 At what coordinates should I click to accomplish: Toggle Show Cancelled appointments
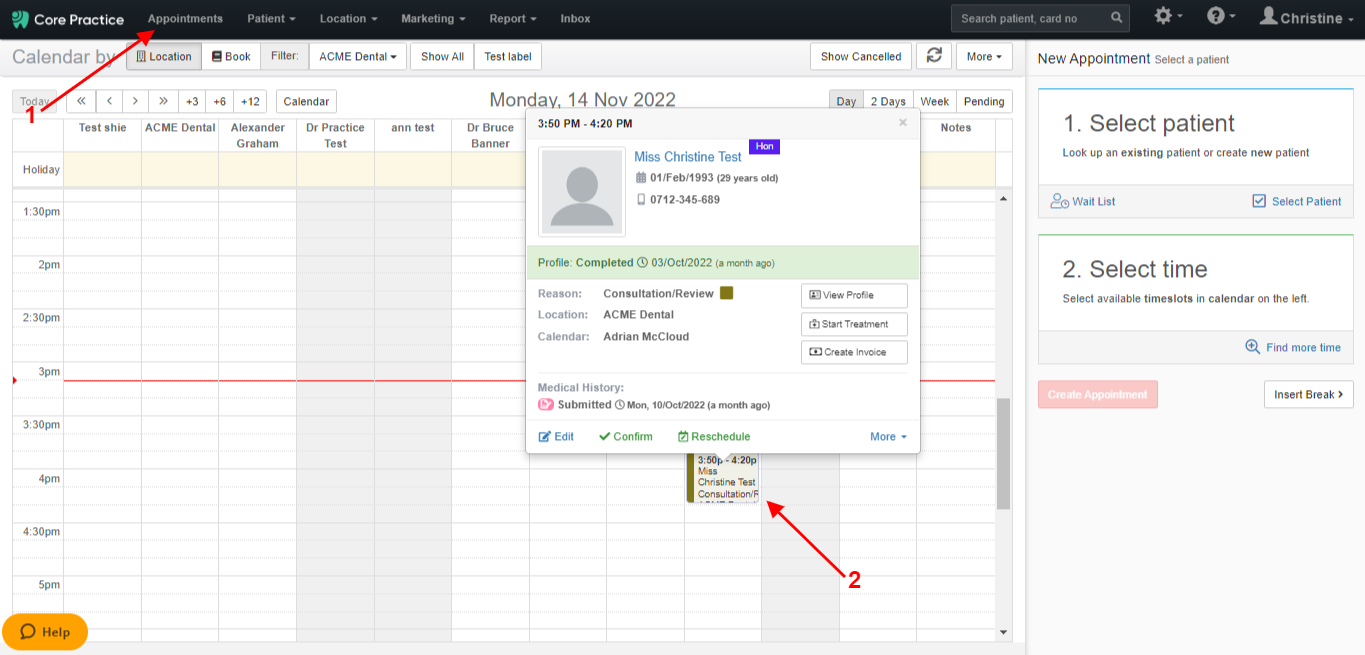(x=861, y=56)
